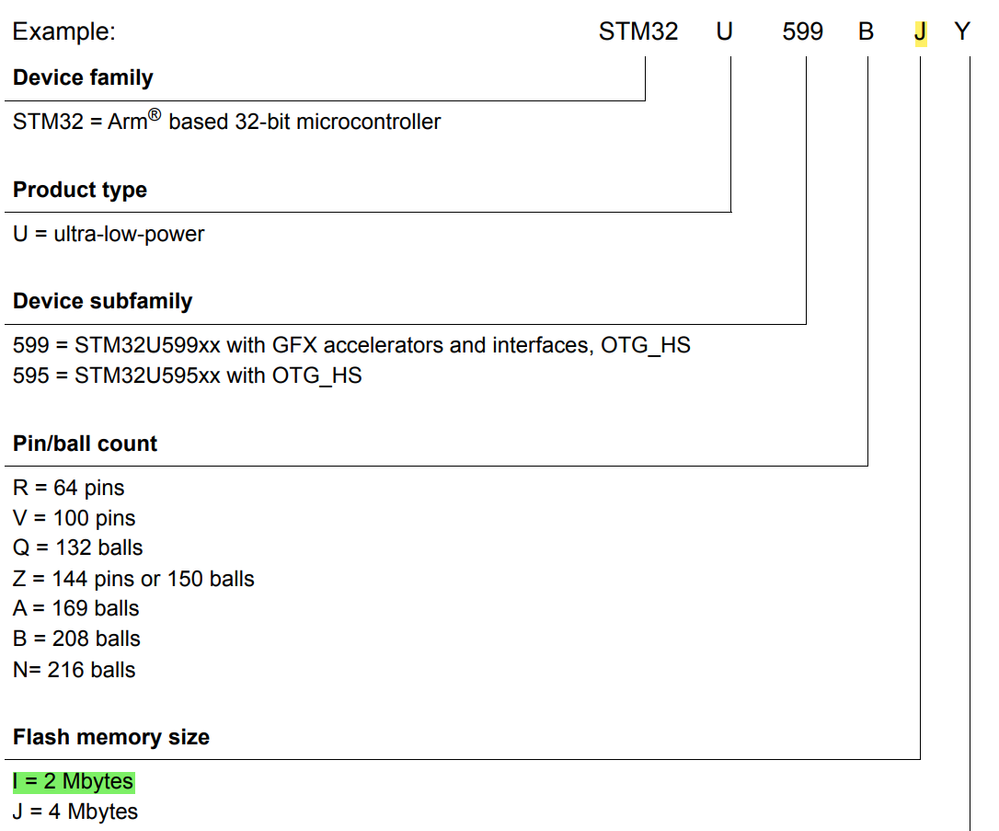The image size is (999, 831).
Task: Select the J = 4 Mbytes text
Action: coord(75,812)
